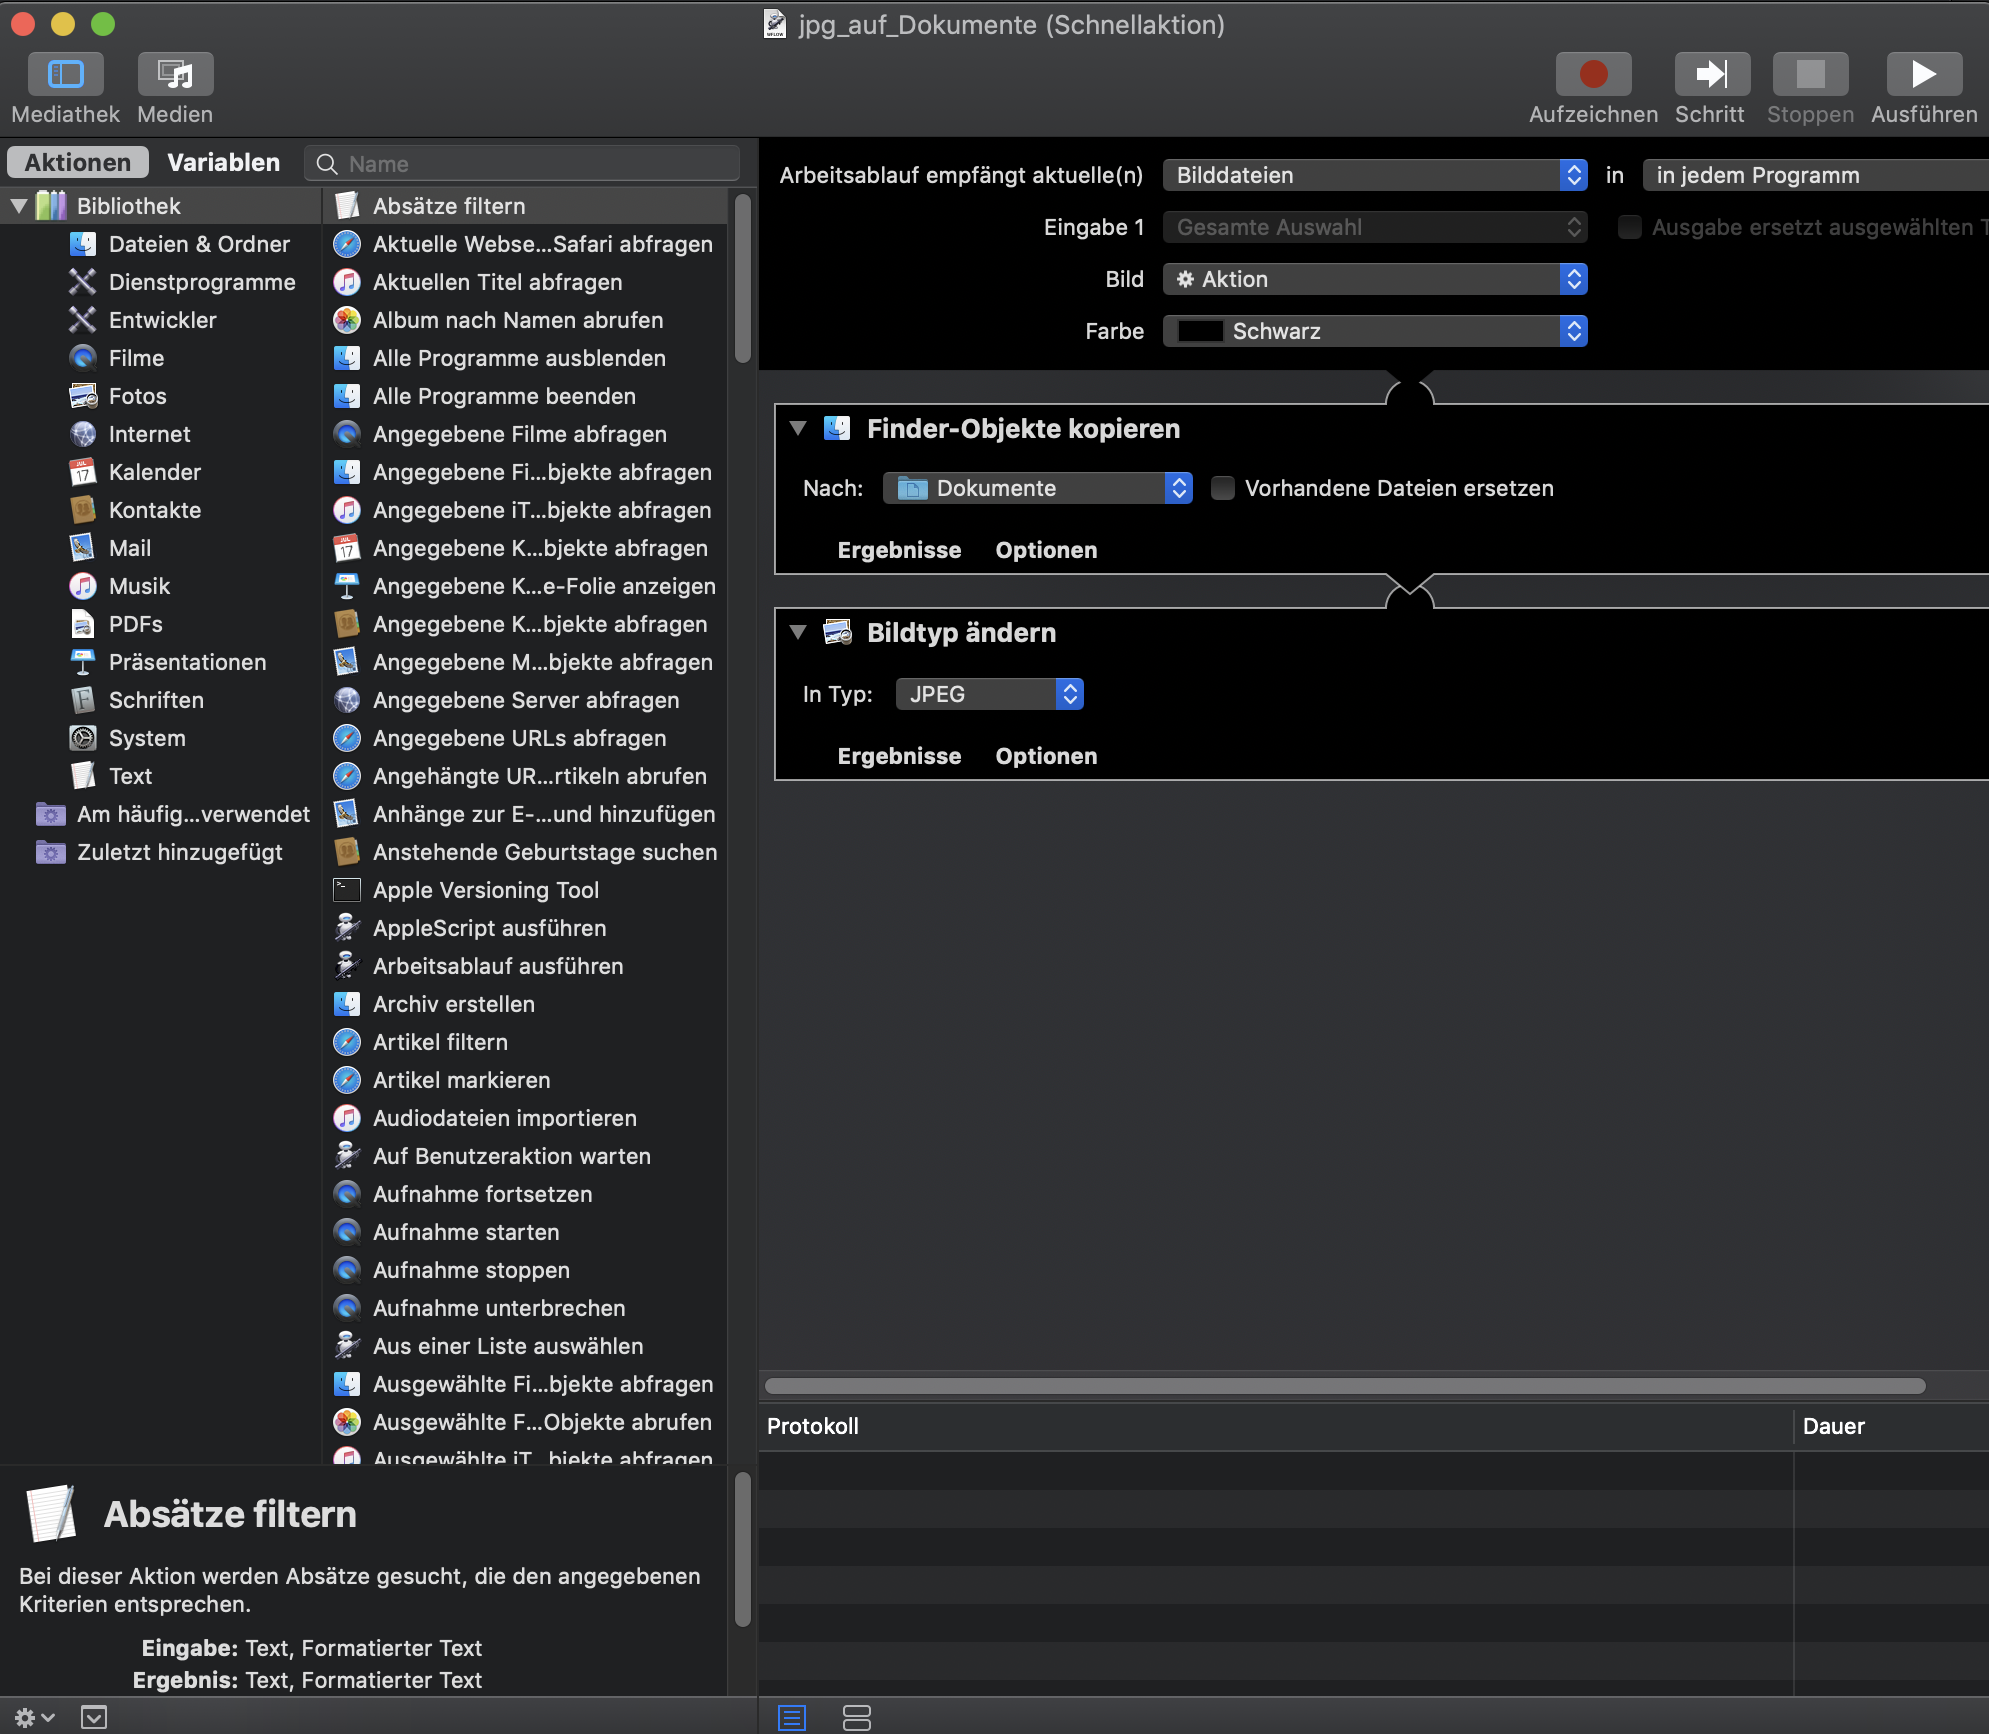Select the Aktionen tab

(x=78, y=163)
